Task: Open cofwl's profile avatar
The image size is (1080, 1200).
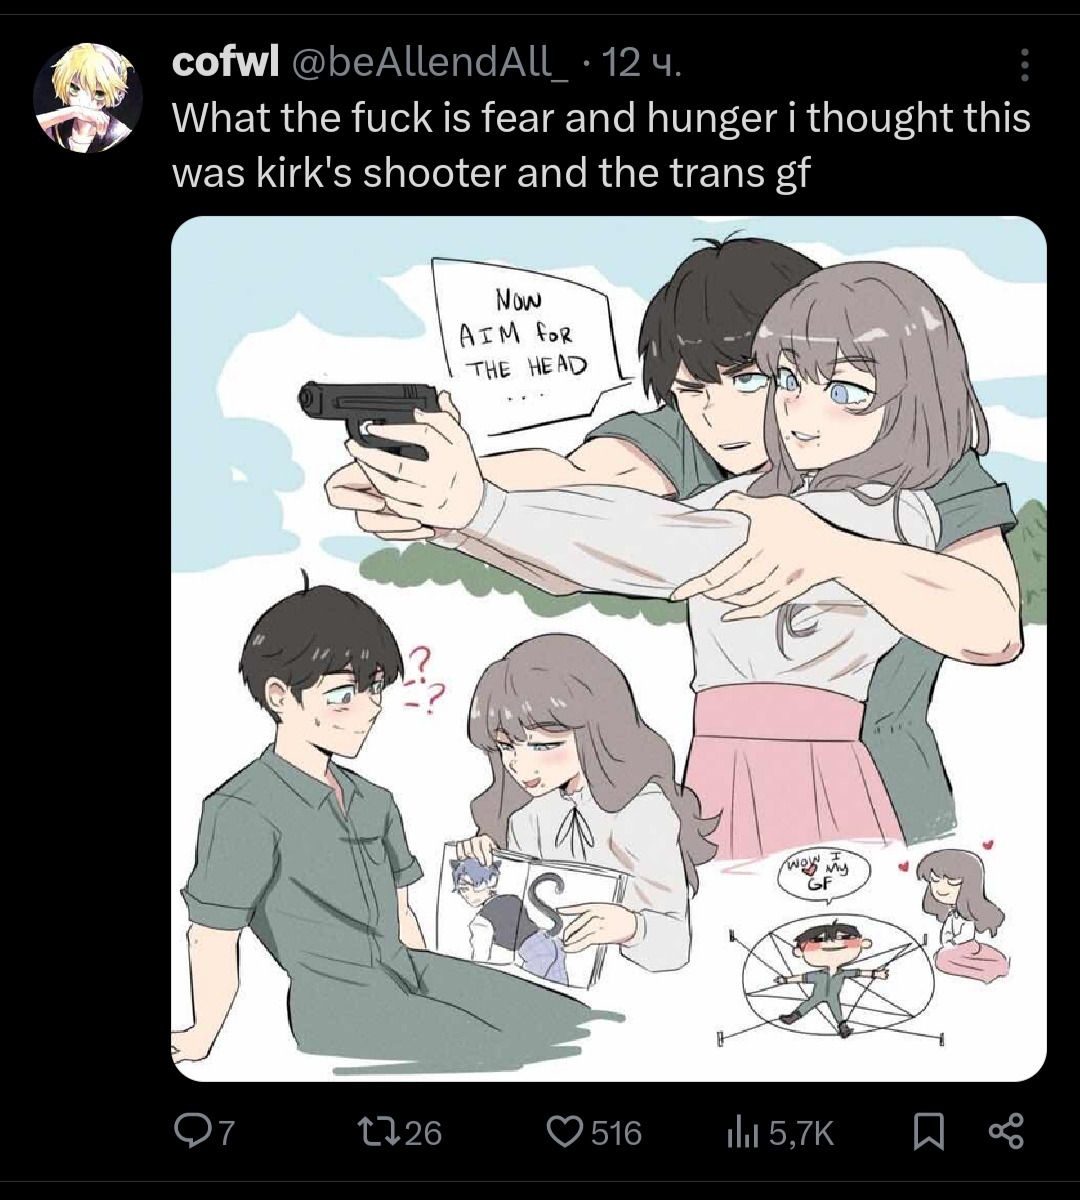Action: coord(88,97)
